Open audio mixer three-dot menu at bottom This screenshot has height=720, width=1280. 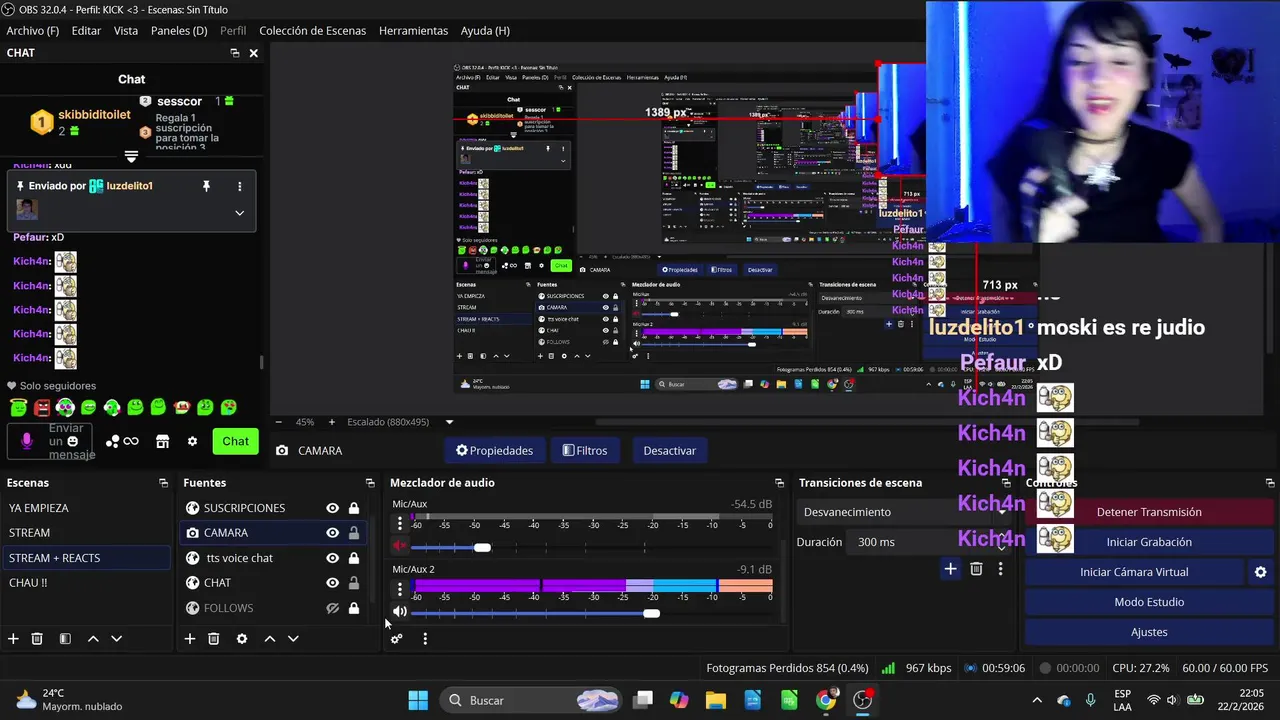point(425,639)
